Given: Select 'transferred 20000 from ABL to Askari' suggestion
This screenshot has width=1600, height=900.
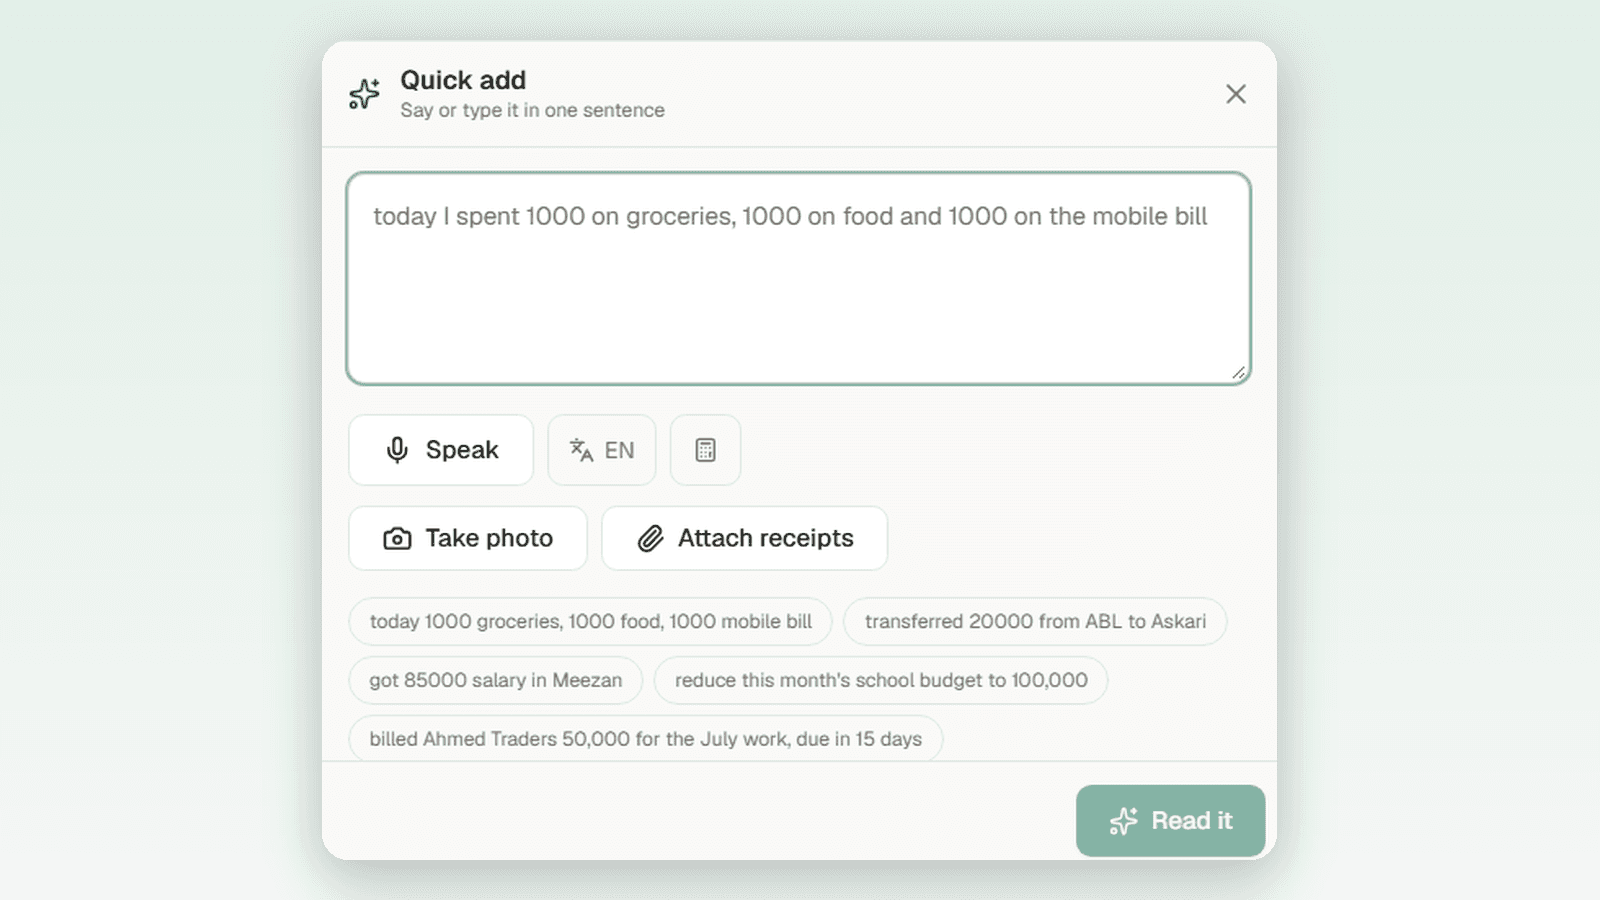Looking at the screenshot, I should pos(1035,621).
